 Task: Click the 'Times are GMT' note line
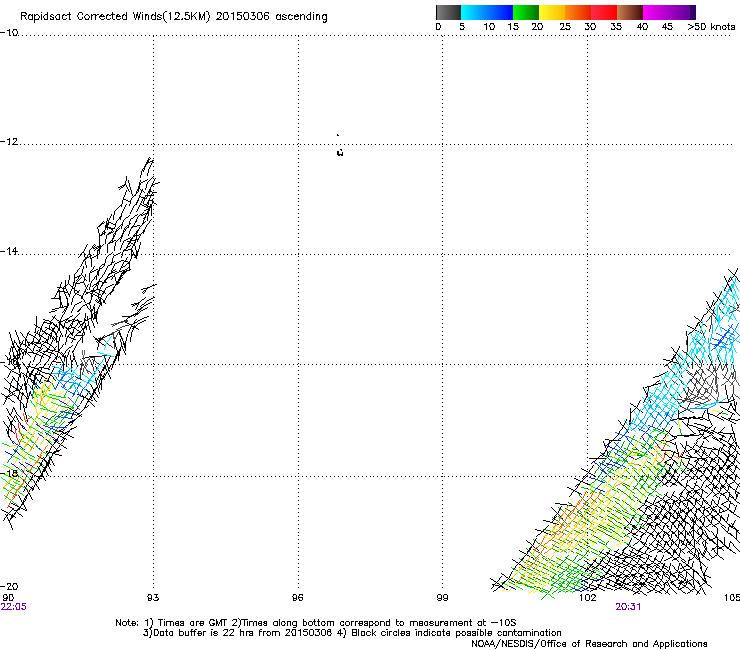[x=316, y=623]
